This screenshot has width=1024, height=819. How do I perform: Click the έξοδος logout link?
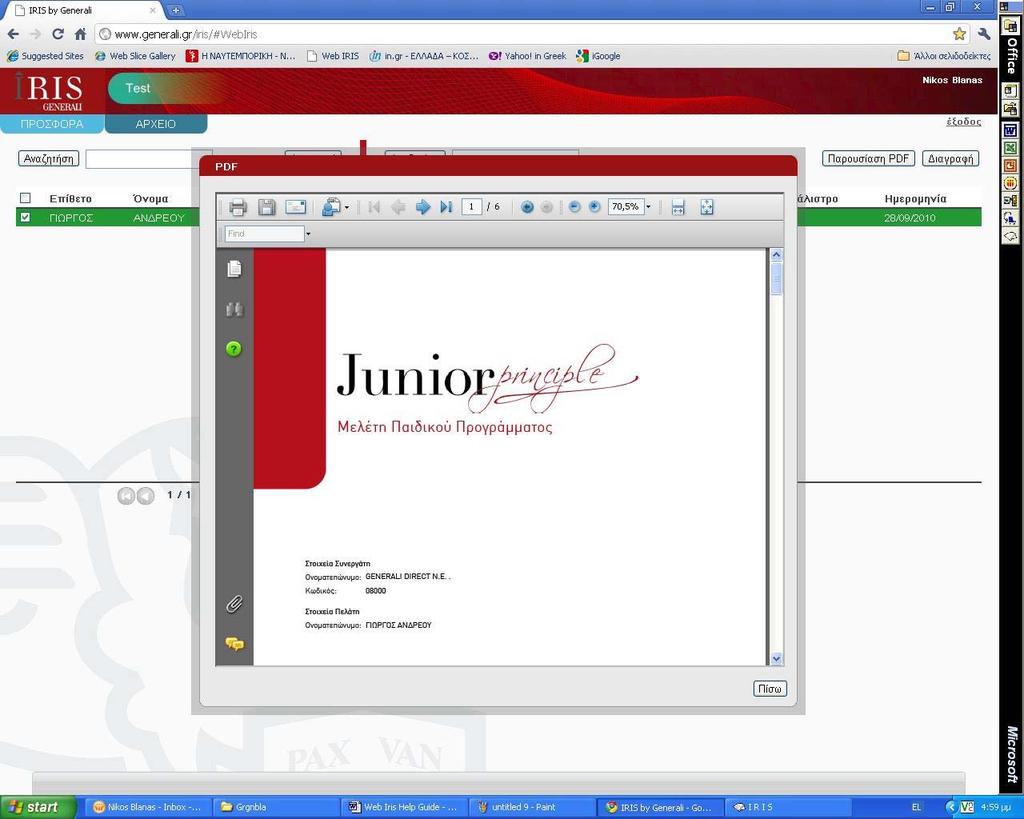point(963,122)
